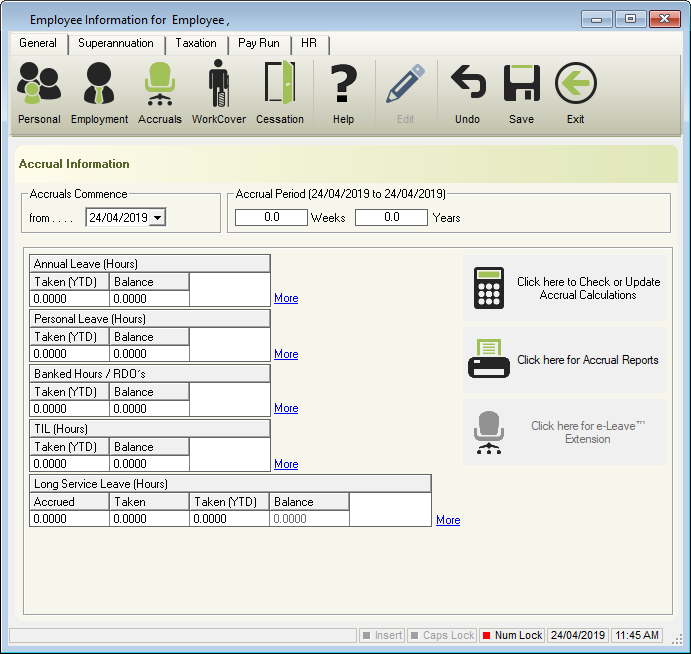
Task: Open the WorkCover section
Action: (218, 93)
